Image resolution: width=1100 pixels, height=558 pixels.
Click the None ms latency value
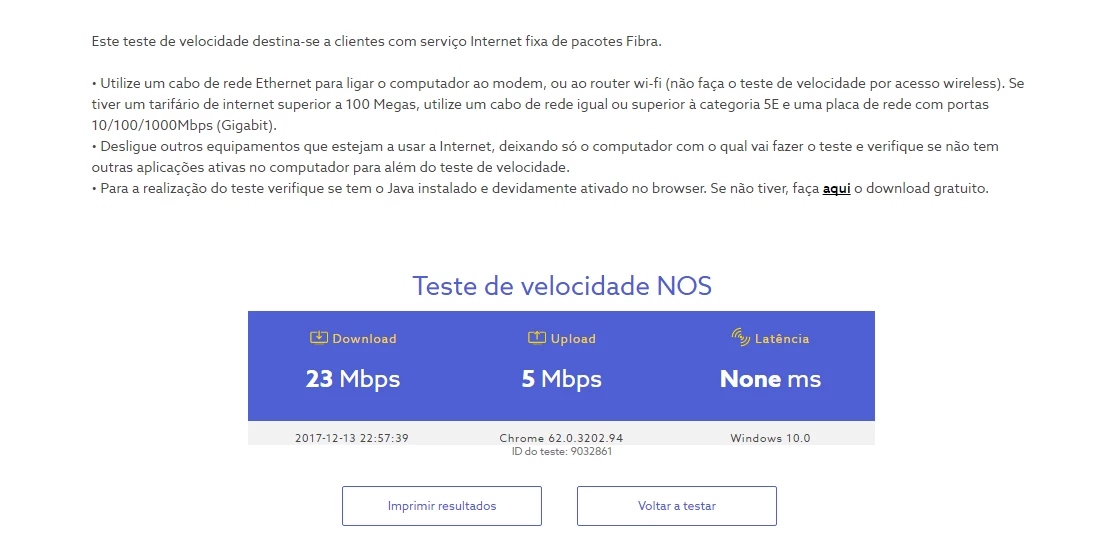(x=770, y=379)
